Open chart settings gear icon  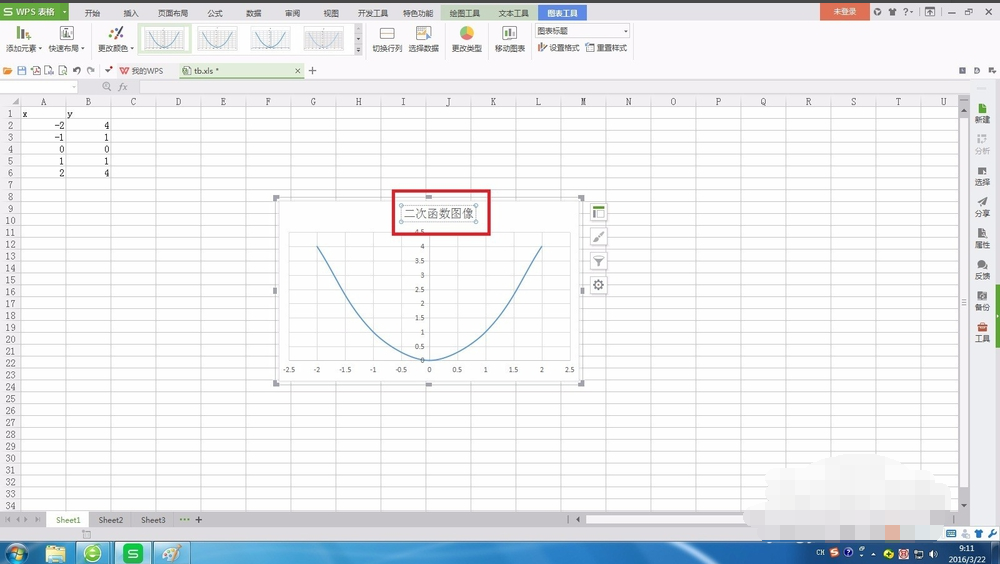coord(598,285)
